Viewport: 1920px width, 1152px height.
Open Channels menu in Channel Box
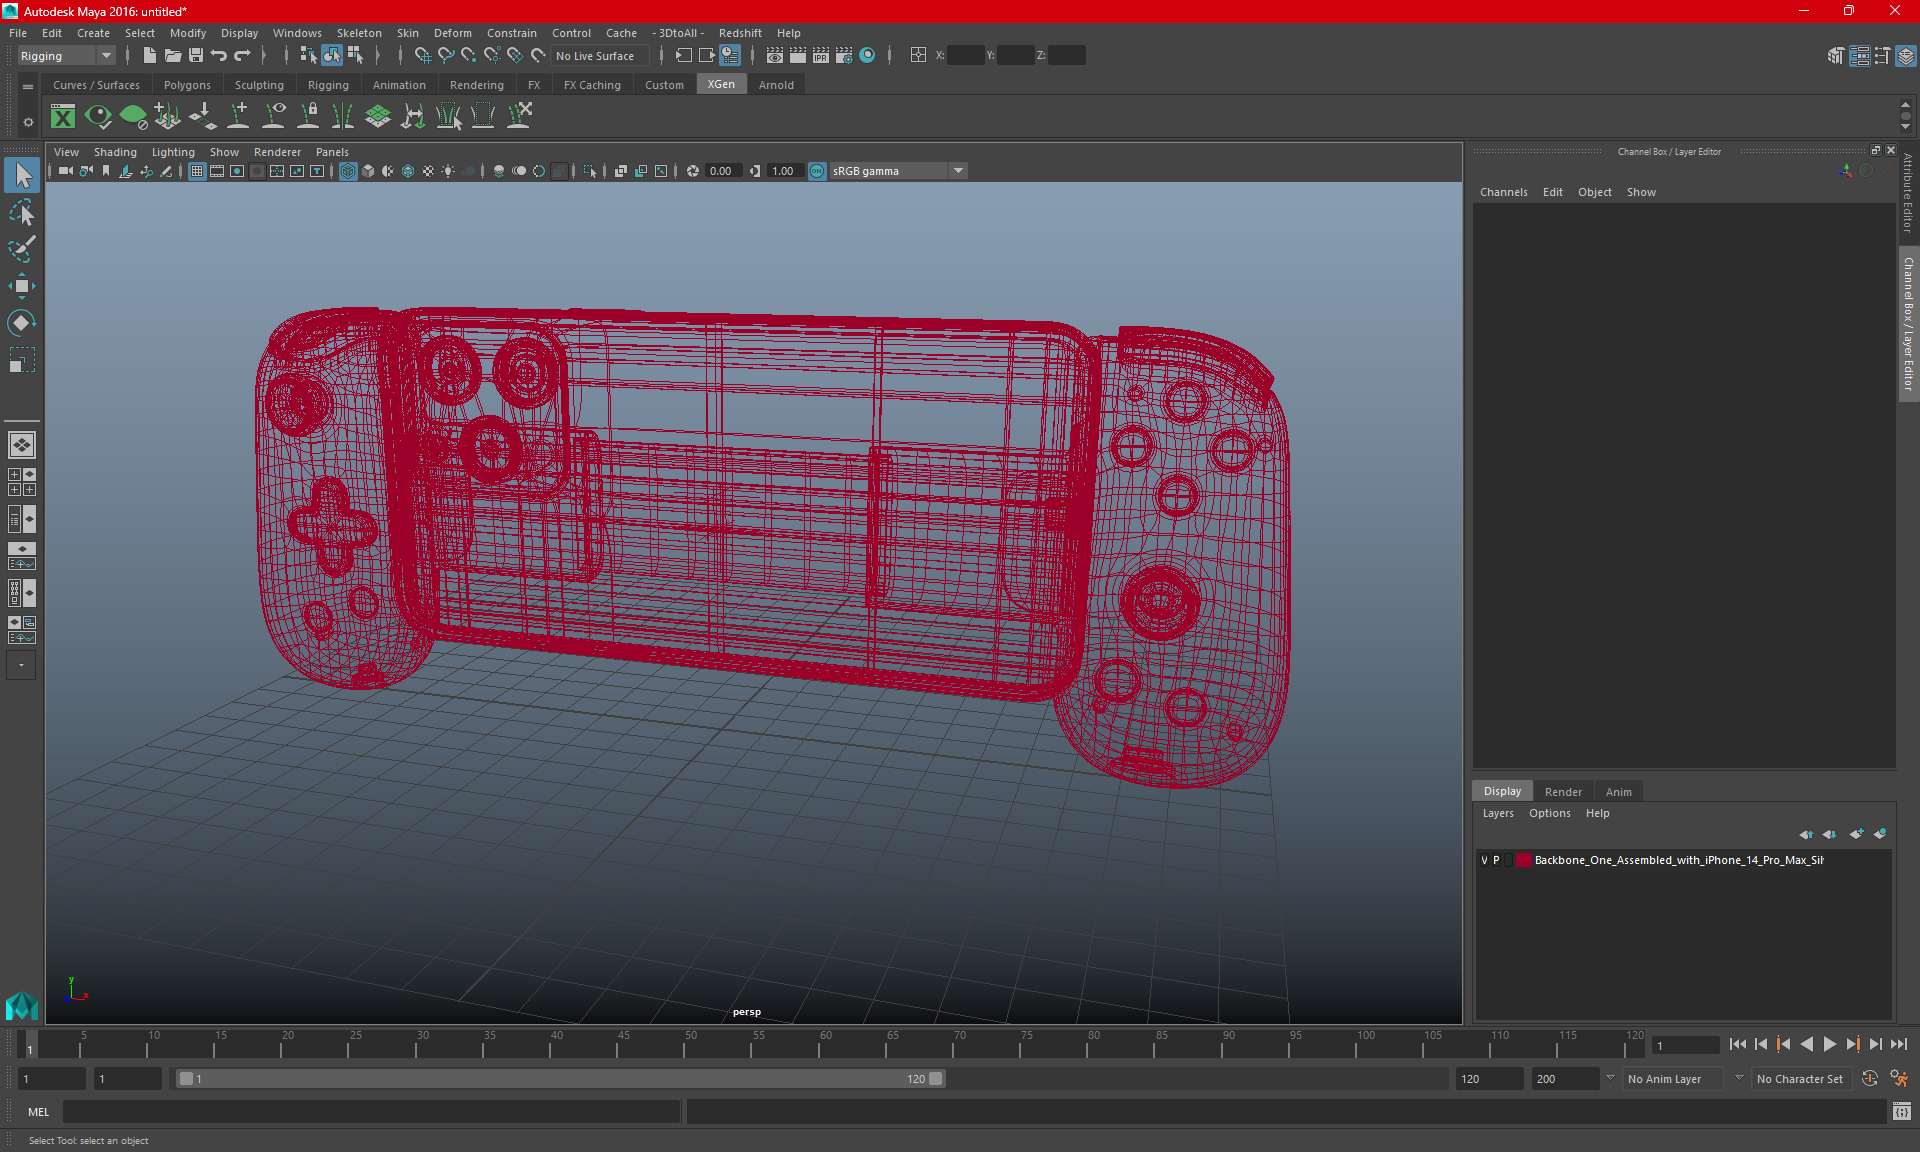1503,192
